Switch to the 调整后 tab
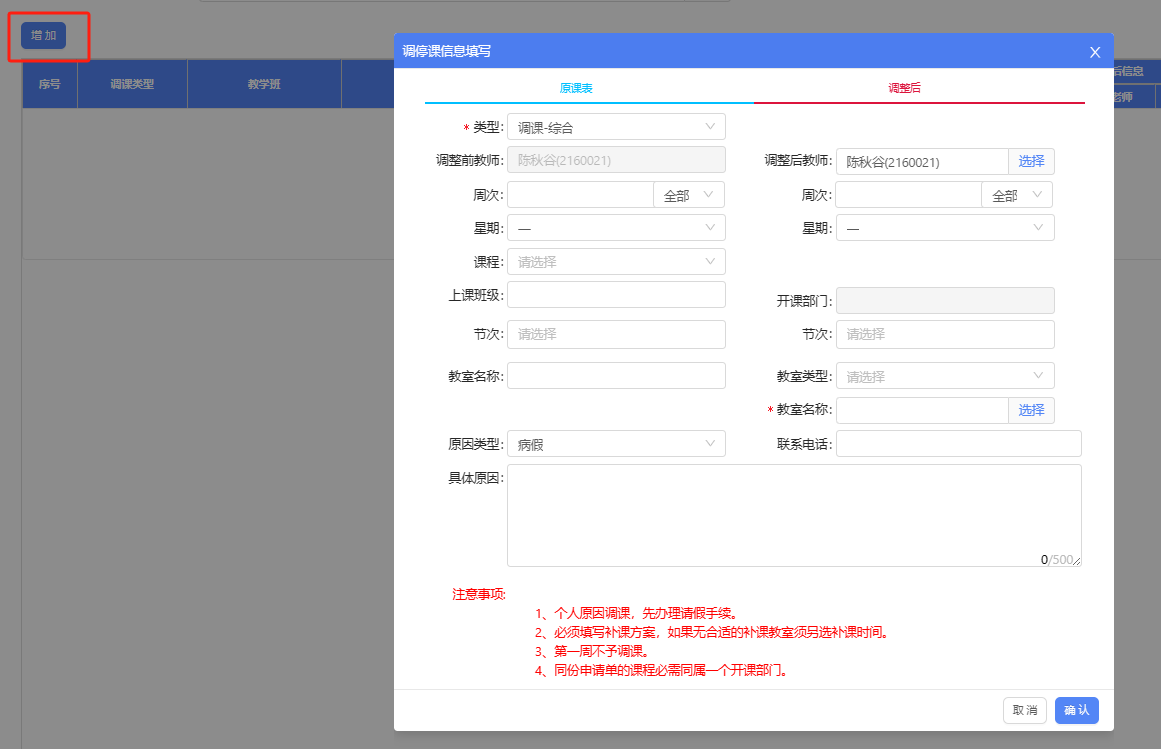This screenshot has height=749, width=1161. pyautogui.click(x=904, y=88)
